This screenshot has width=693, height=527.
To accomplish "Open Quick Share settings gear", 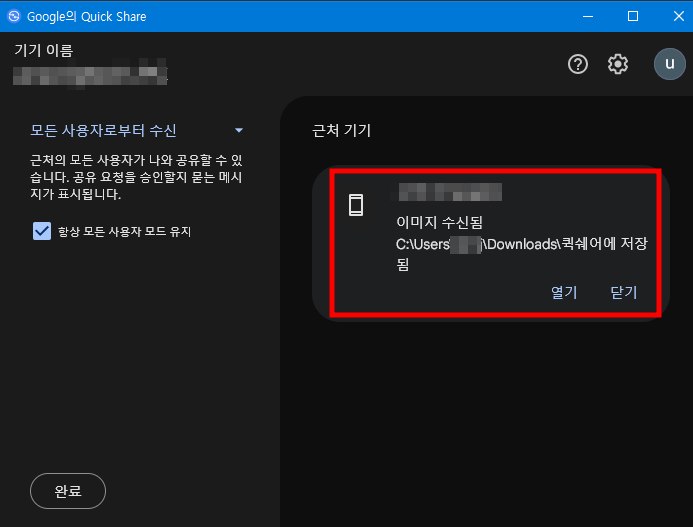I will pyautogui.click(x=617, y=65).
